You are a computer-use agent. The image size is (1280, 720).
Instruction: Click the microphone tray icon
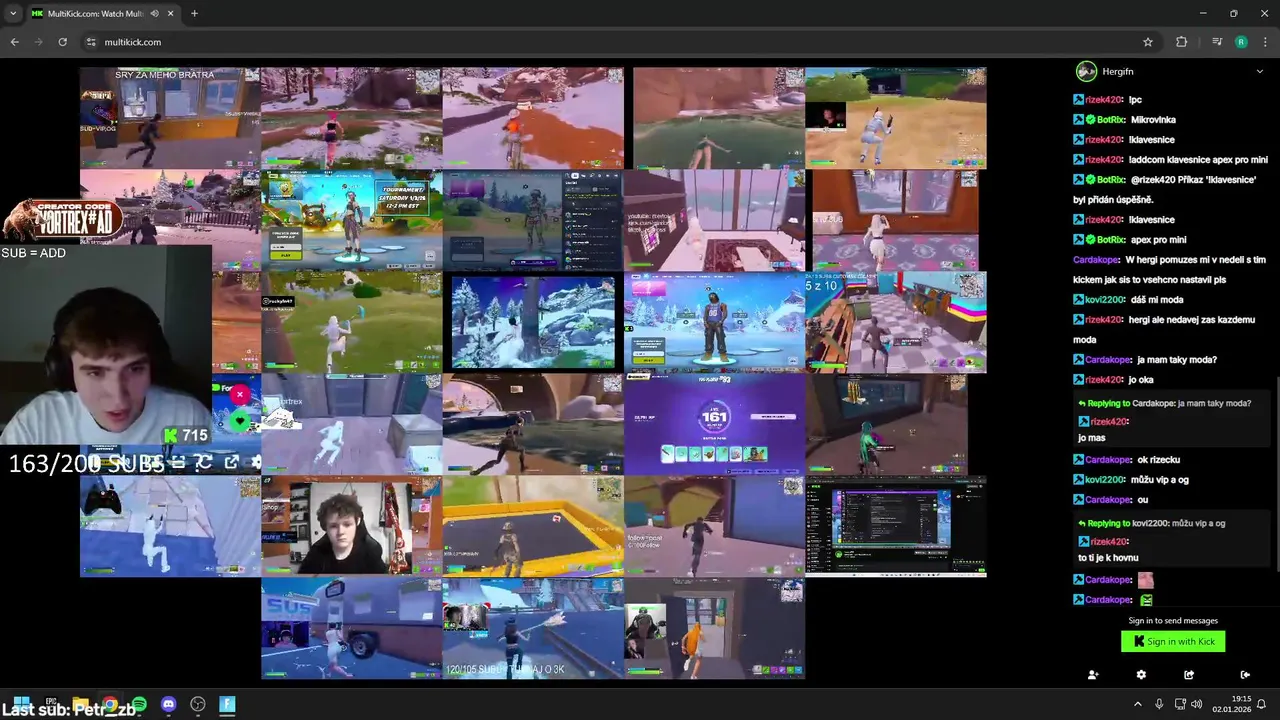pyautogui.click(x=1159, y=704)
